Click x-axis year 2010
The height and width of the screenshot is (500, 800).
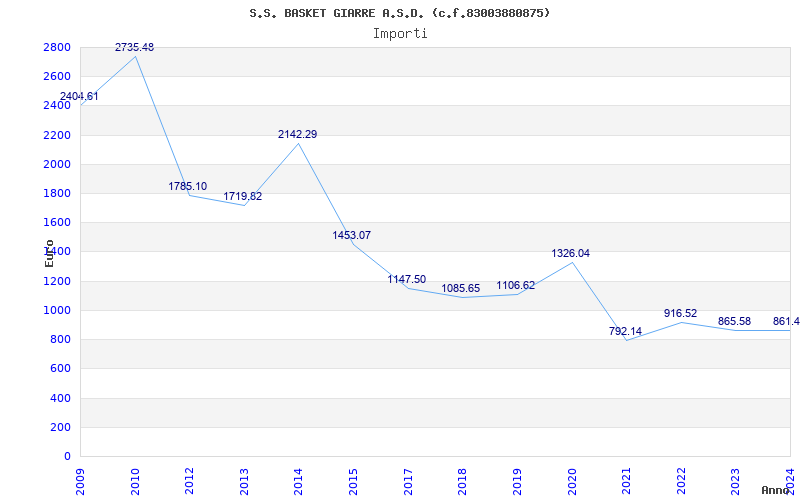(135, 481)
